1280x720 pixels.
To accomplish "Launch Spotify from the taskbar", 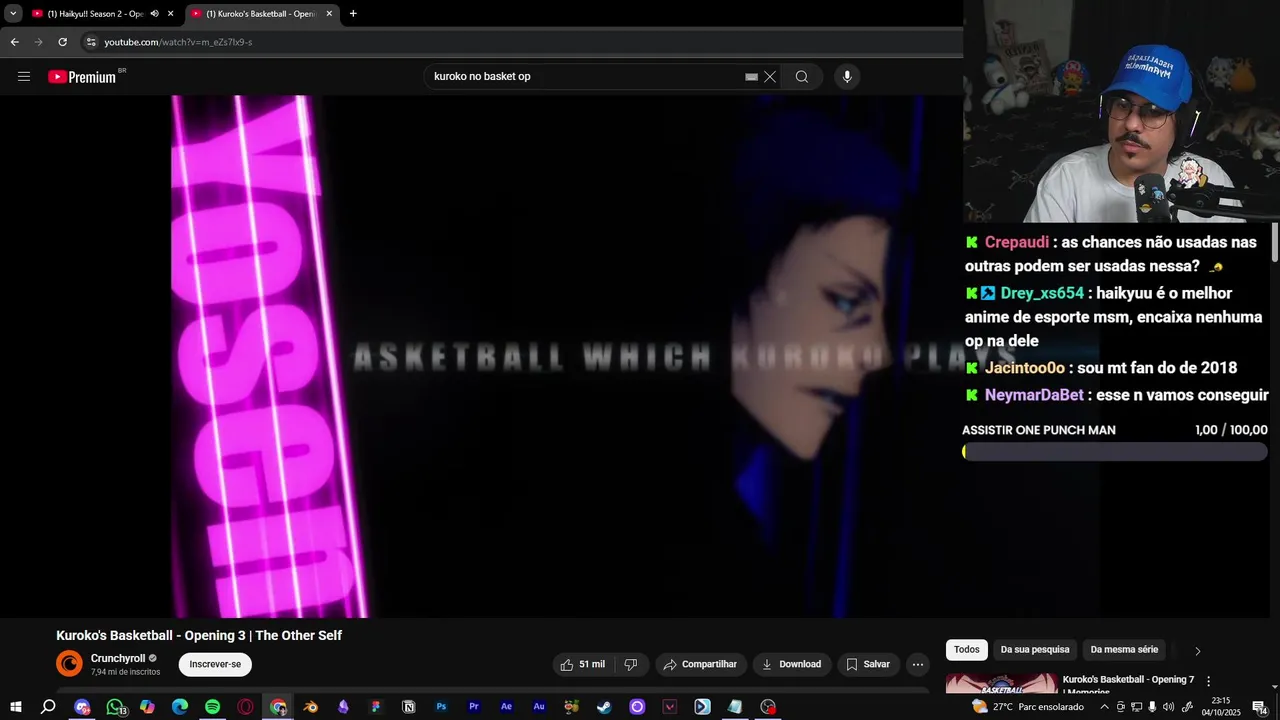I will tap(212, 707).
